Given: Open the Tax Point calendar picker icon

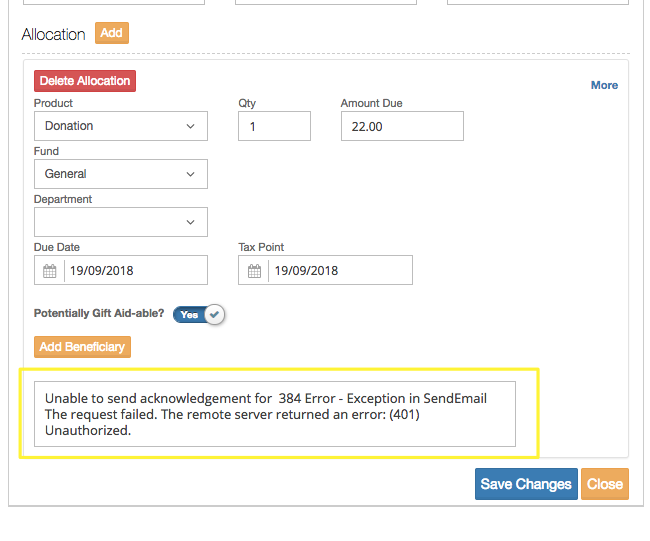Looking at the screenshot, I should 254,271.
